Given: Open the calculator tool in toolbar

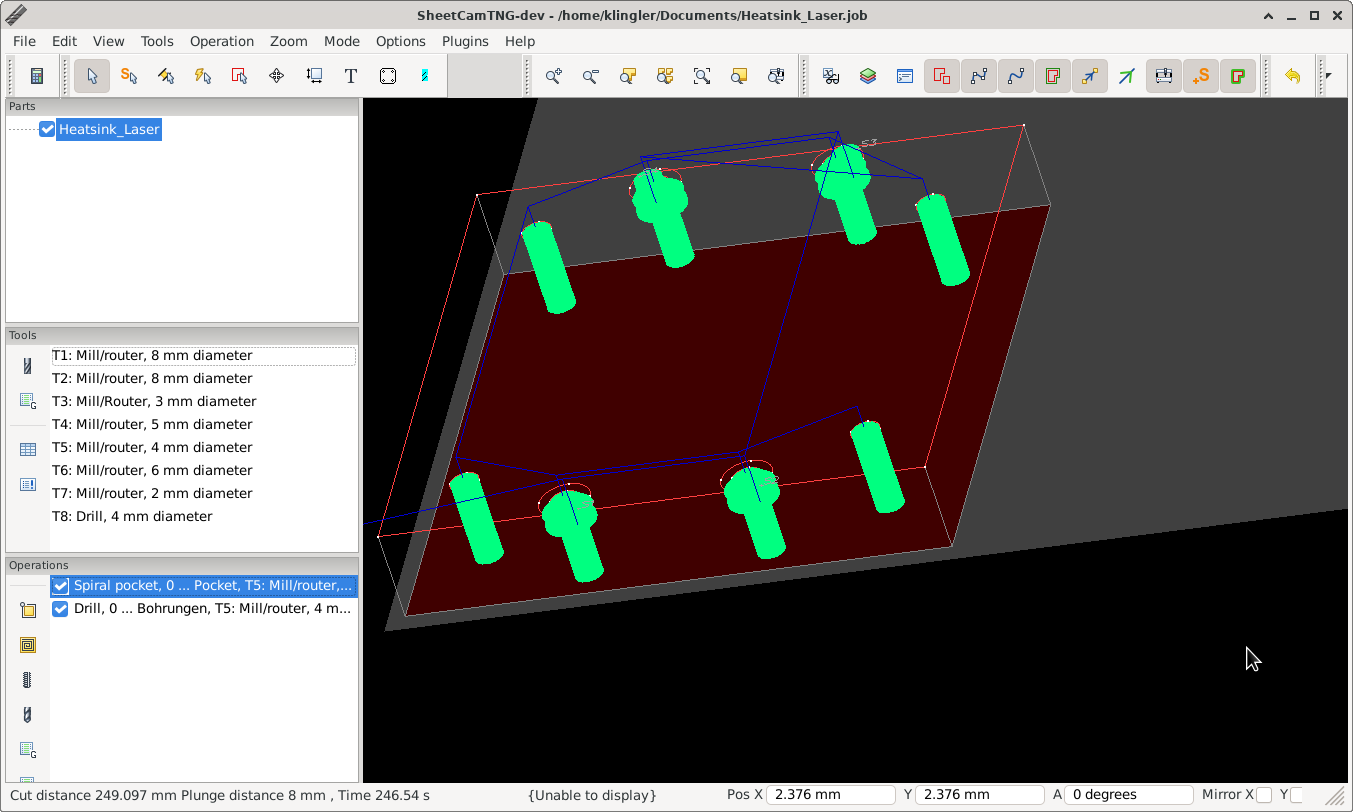Looking at the screenshot, I should point(37,76).
